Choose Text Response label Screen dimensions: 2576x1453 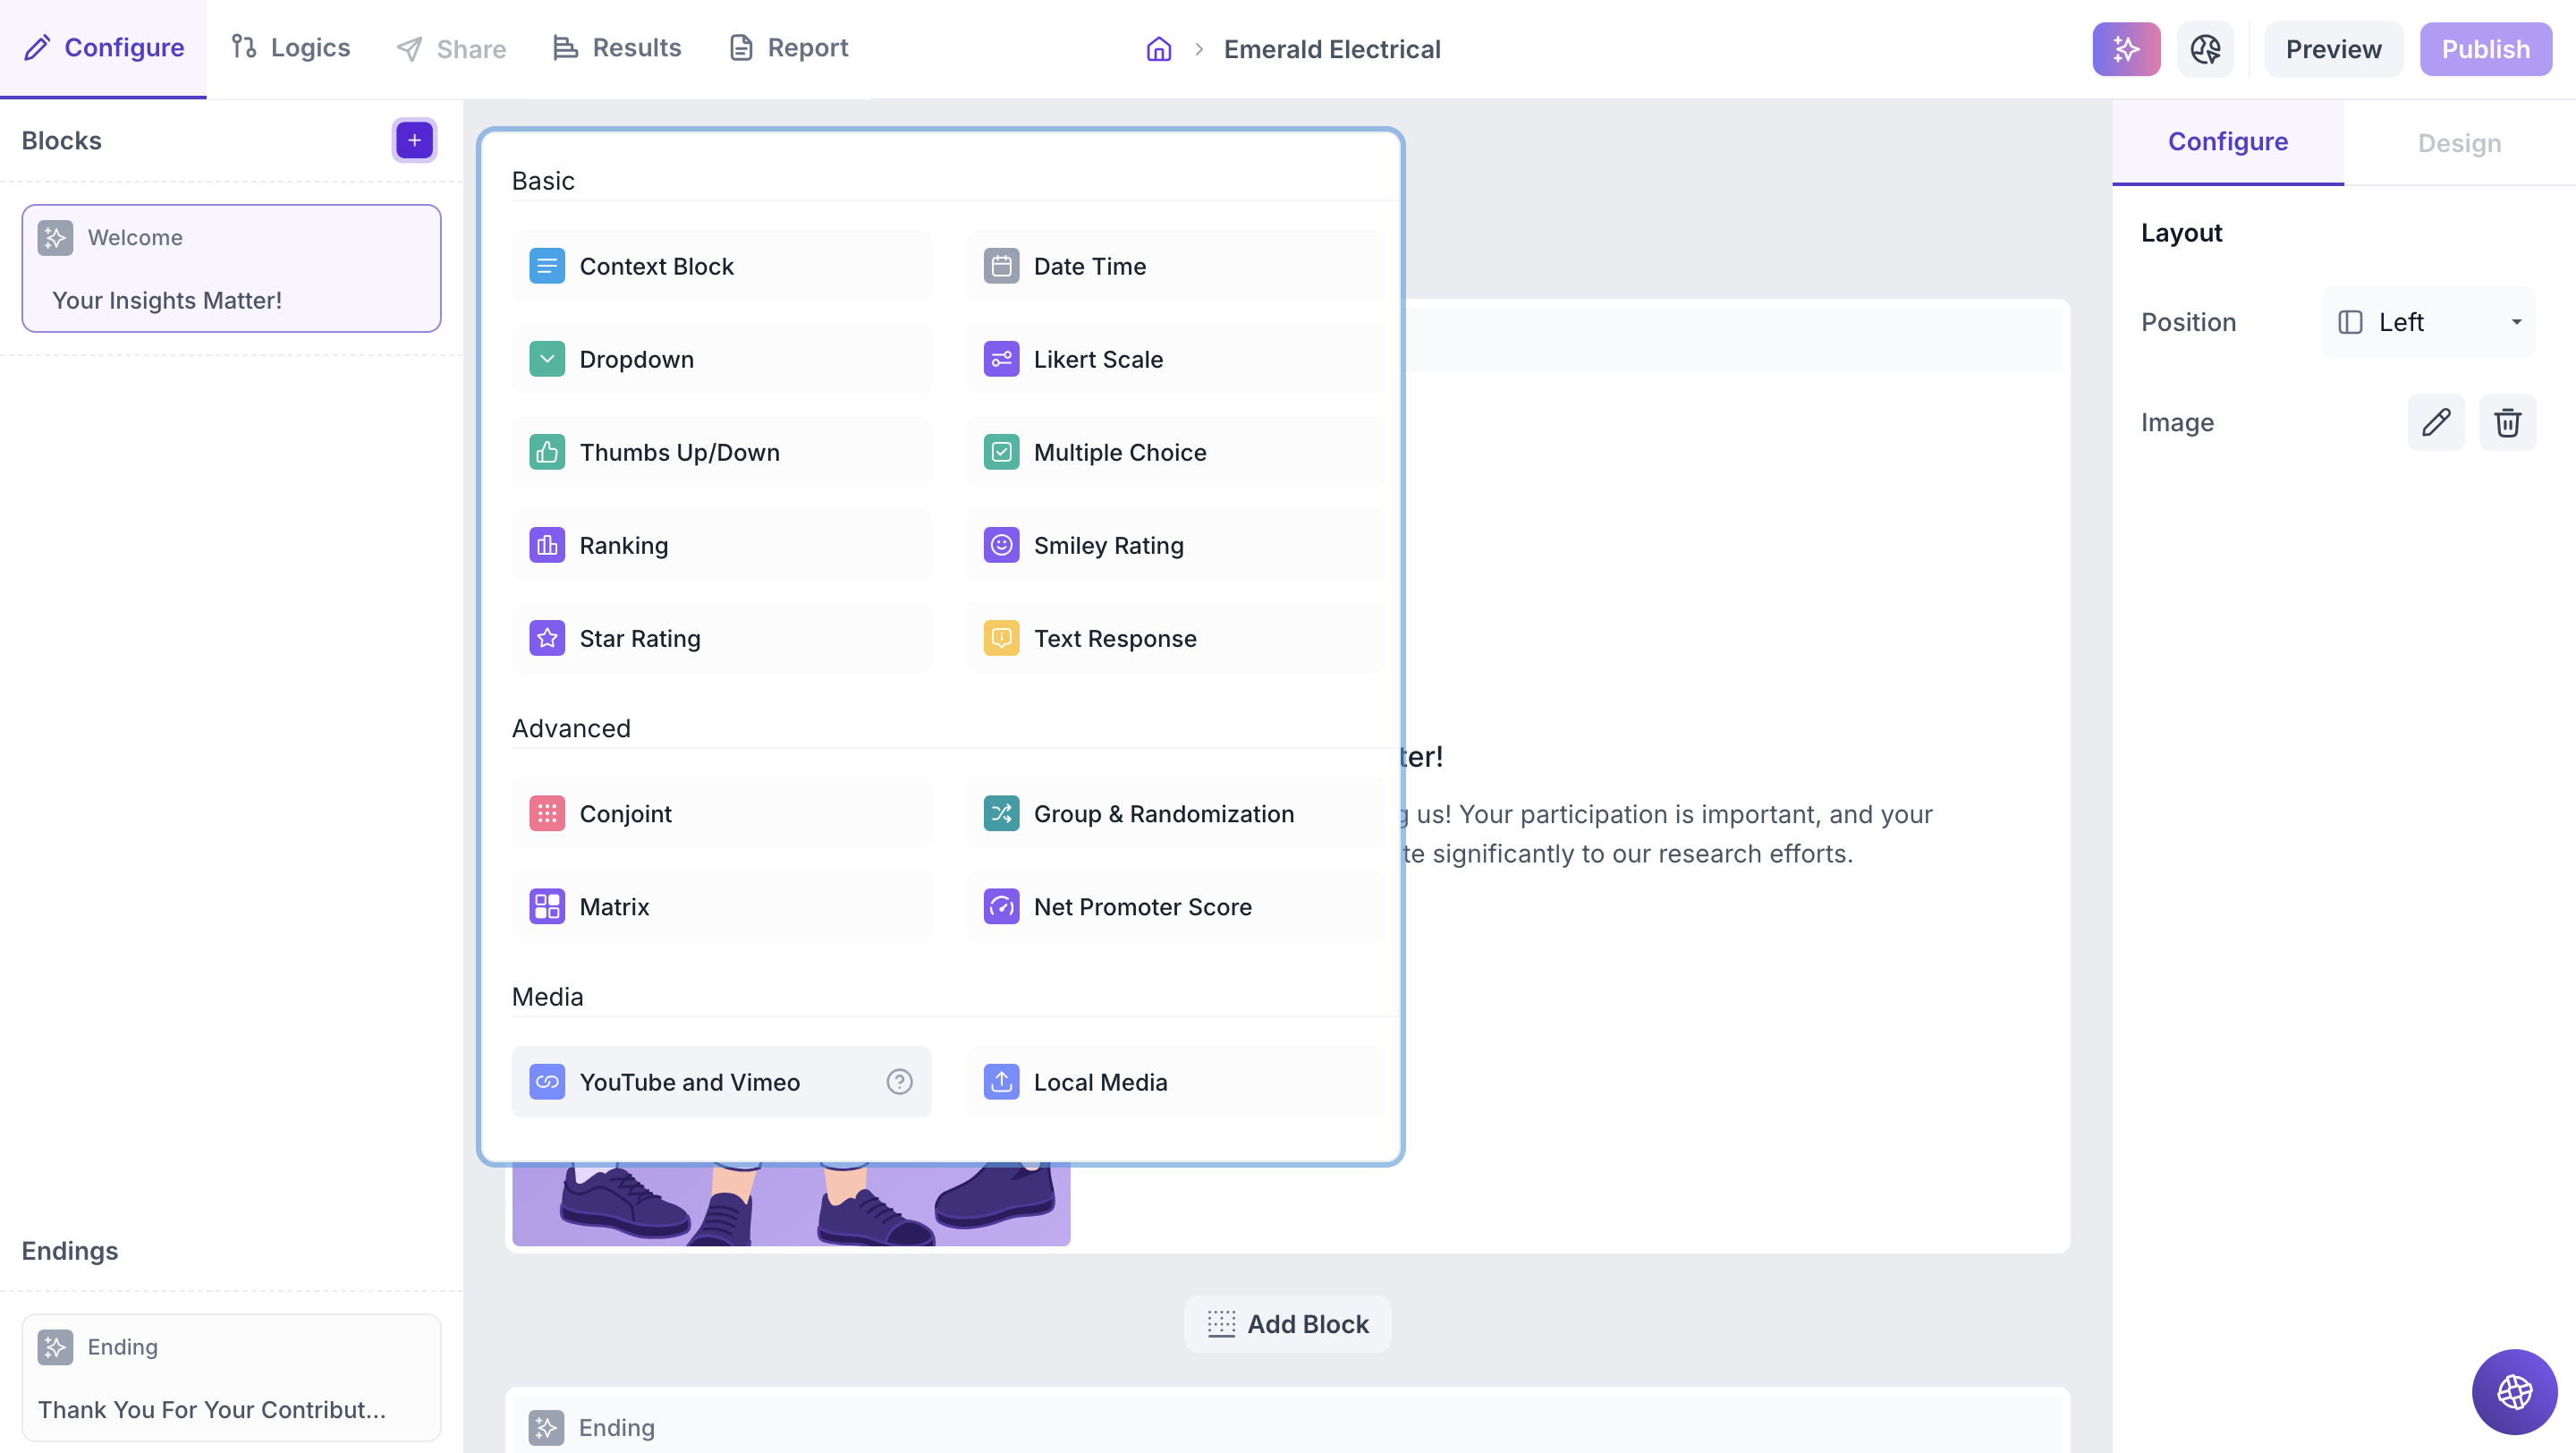point(1115,638)
